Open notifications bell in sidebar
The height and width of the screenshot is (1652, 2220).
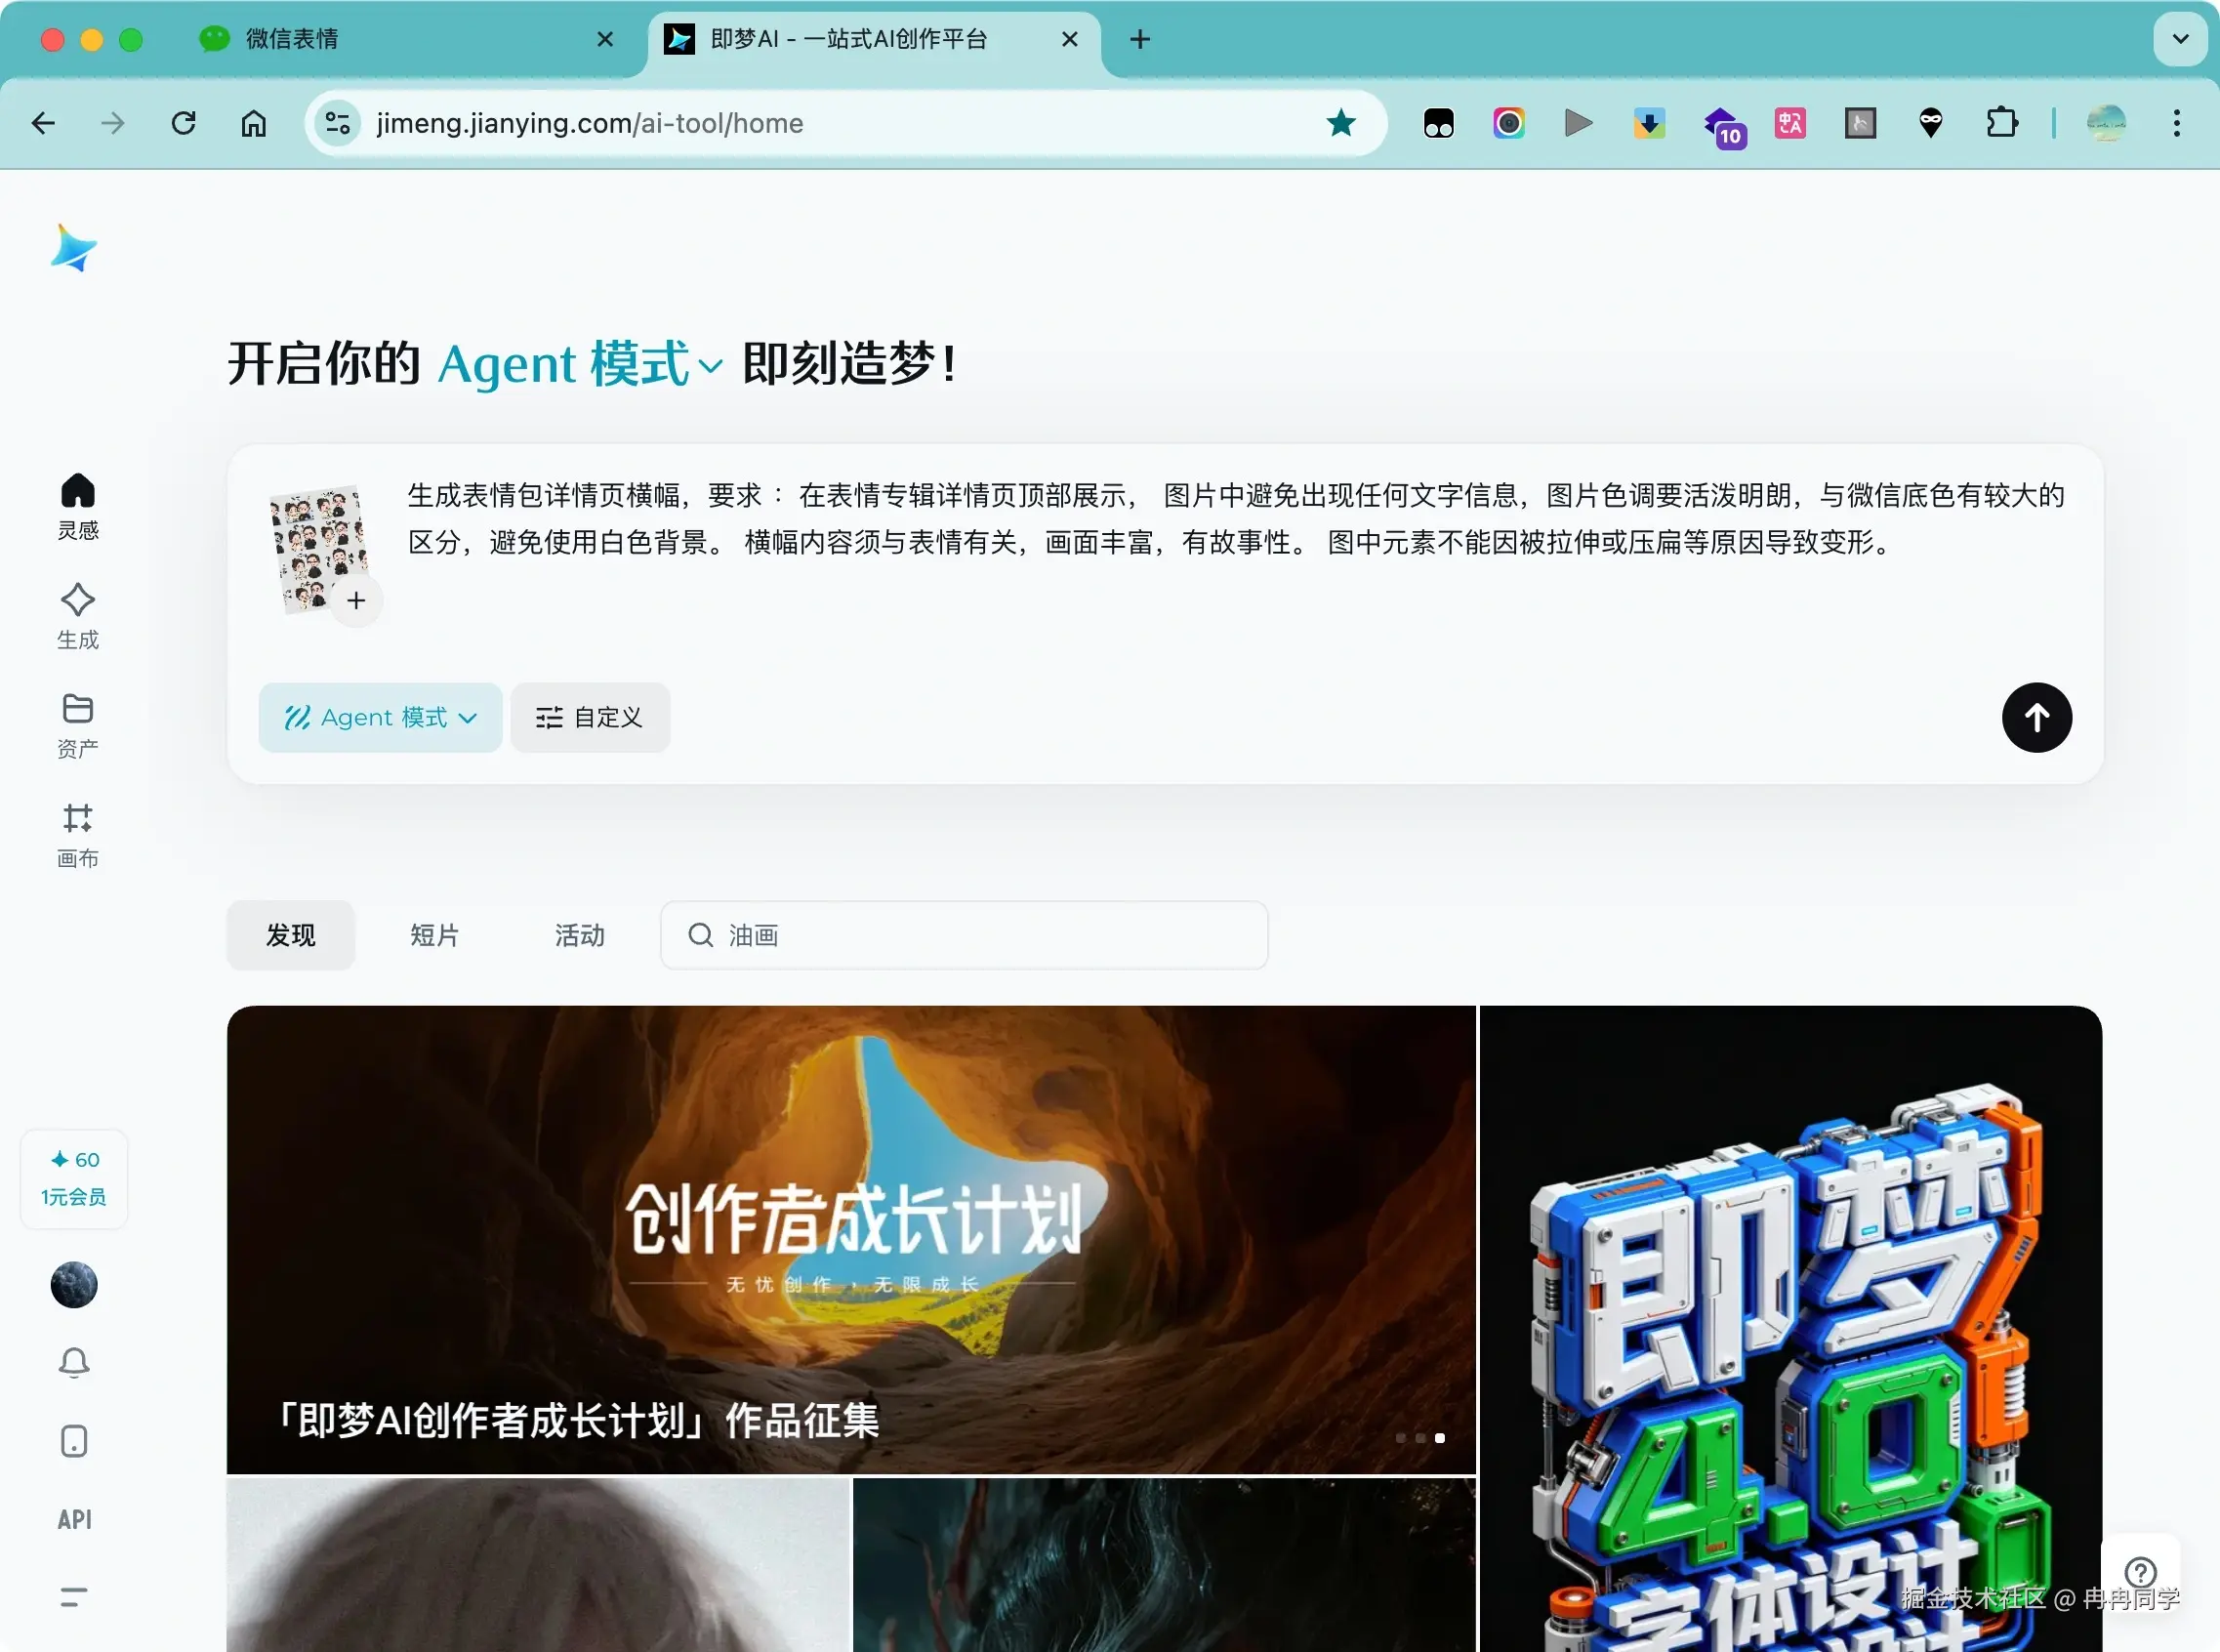tap(74, 1362)
